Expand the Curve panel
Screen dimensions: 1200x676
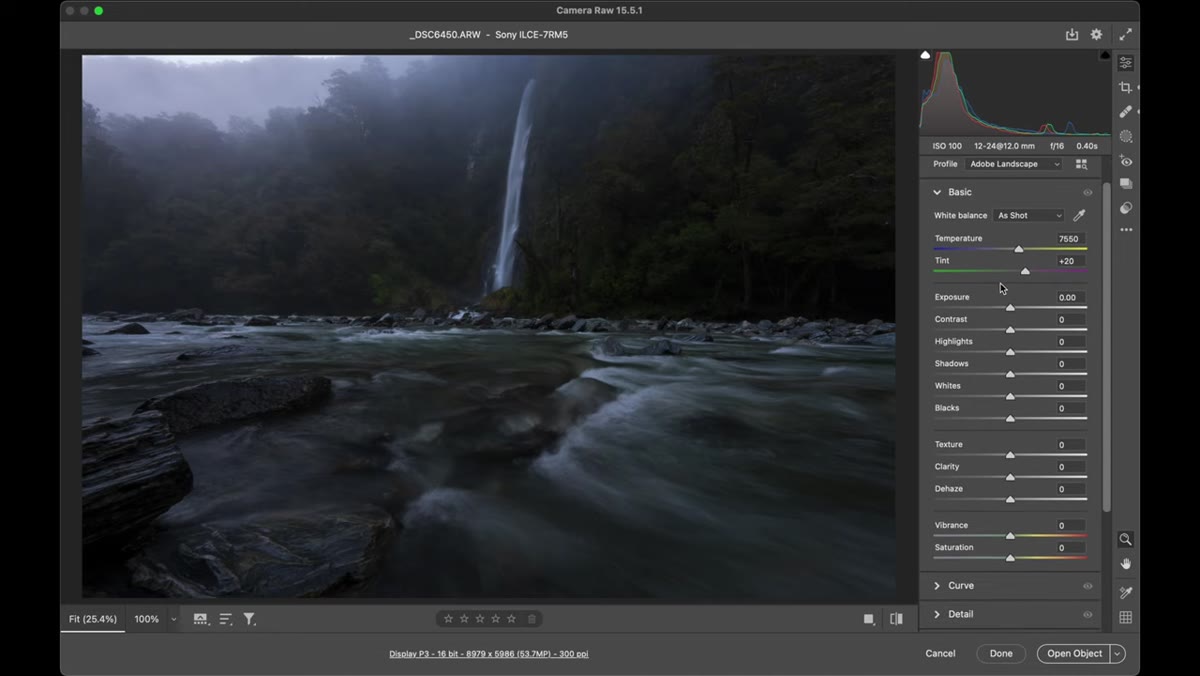coord(937,586)
